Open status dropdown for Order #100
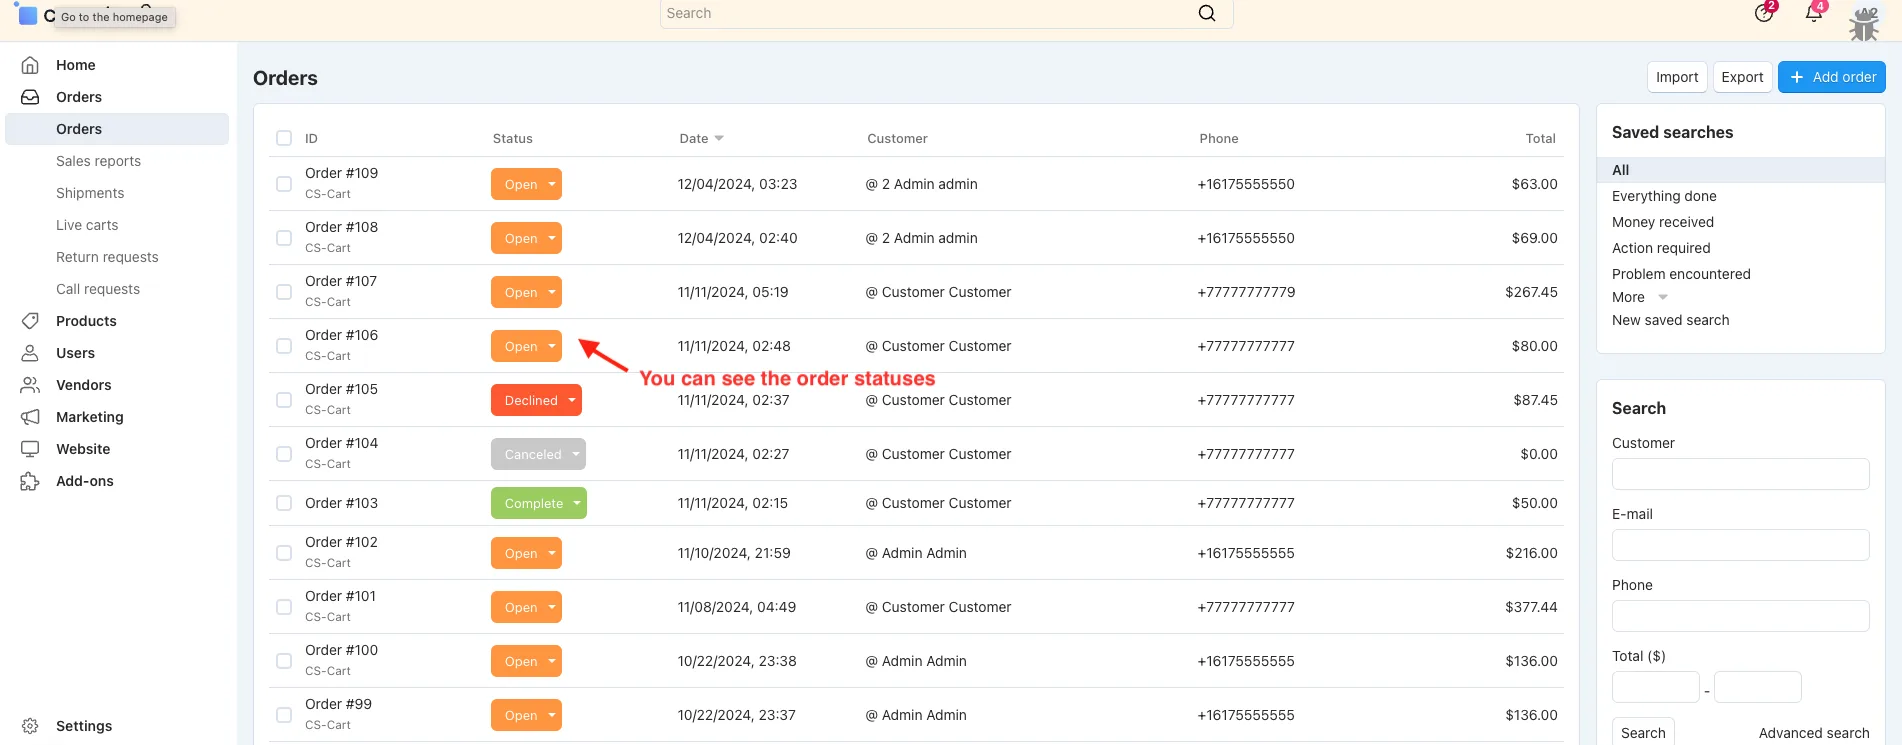1902x745 pixels. (526, 661)
